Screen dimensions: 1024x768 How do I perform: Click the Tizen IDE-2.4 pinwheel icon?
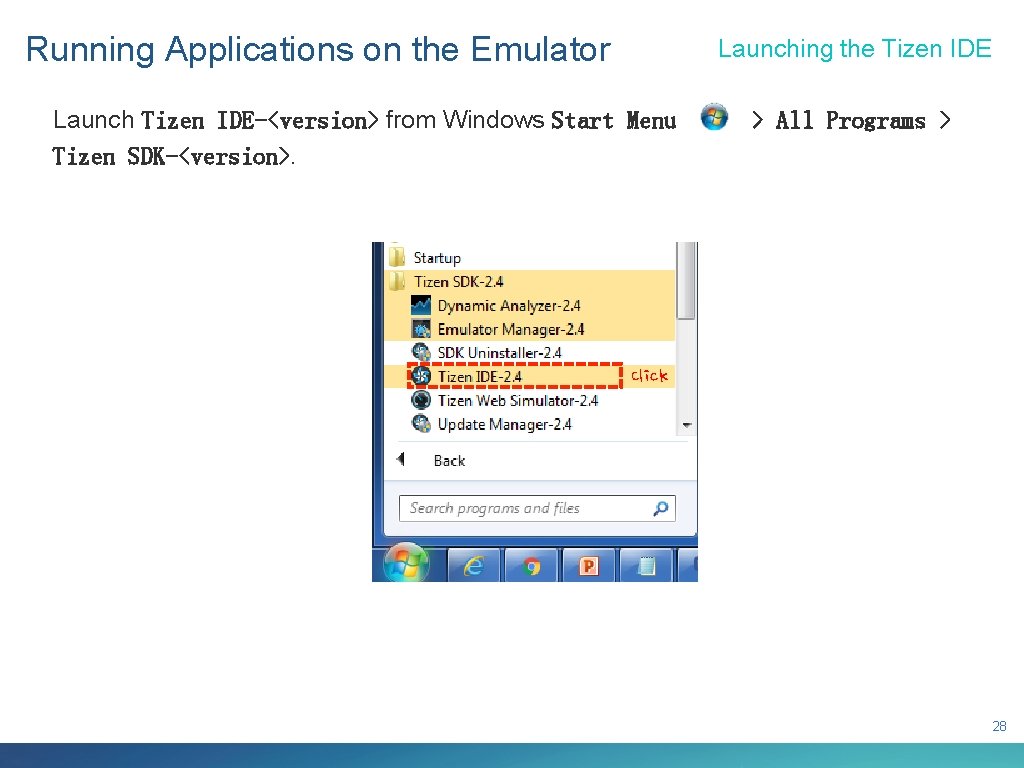tap(421, 376)
